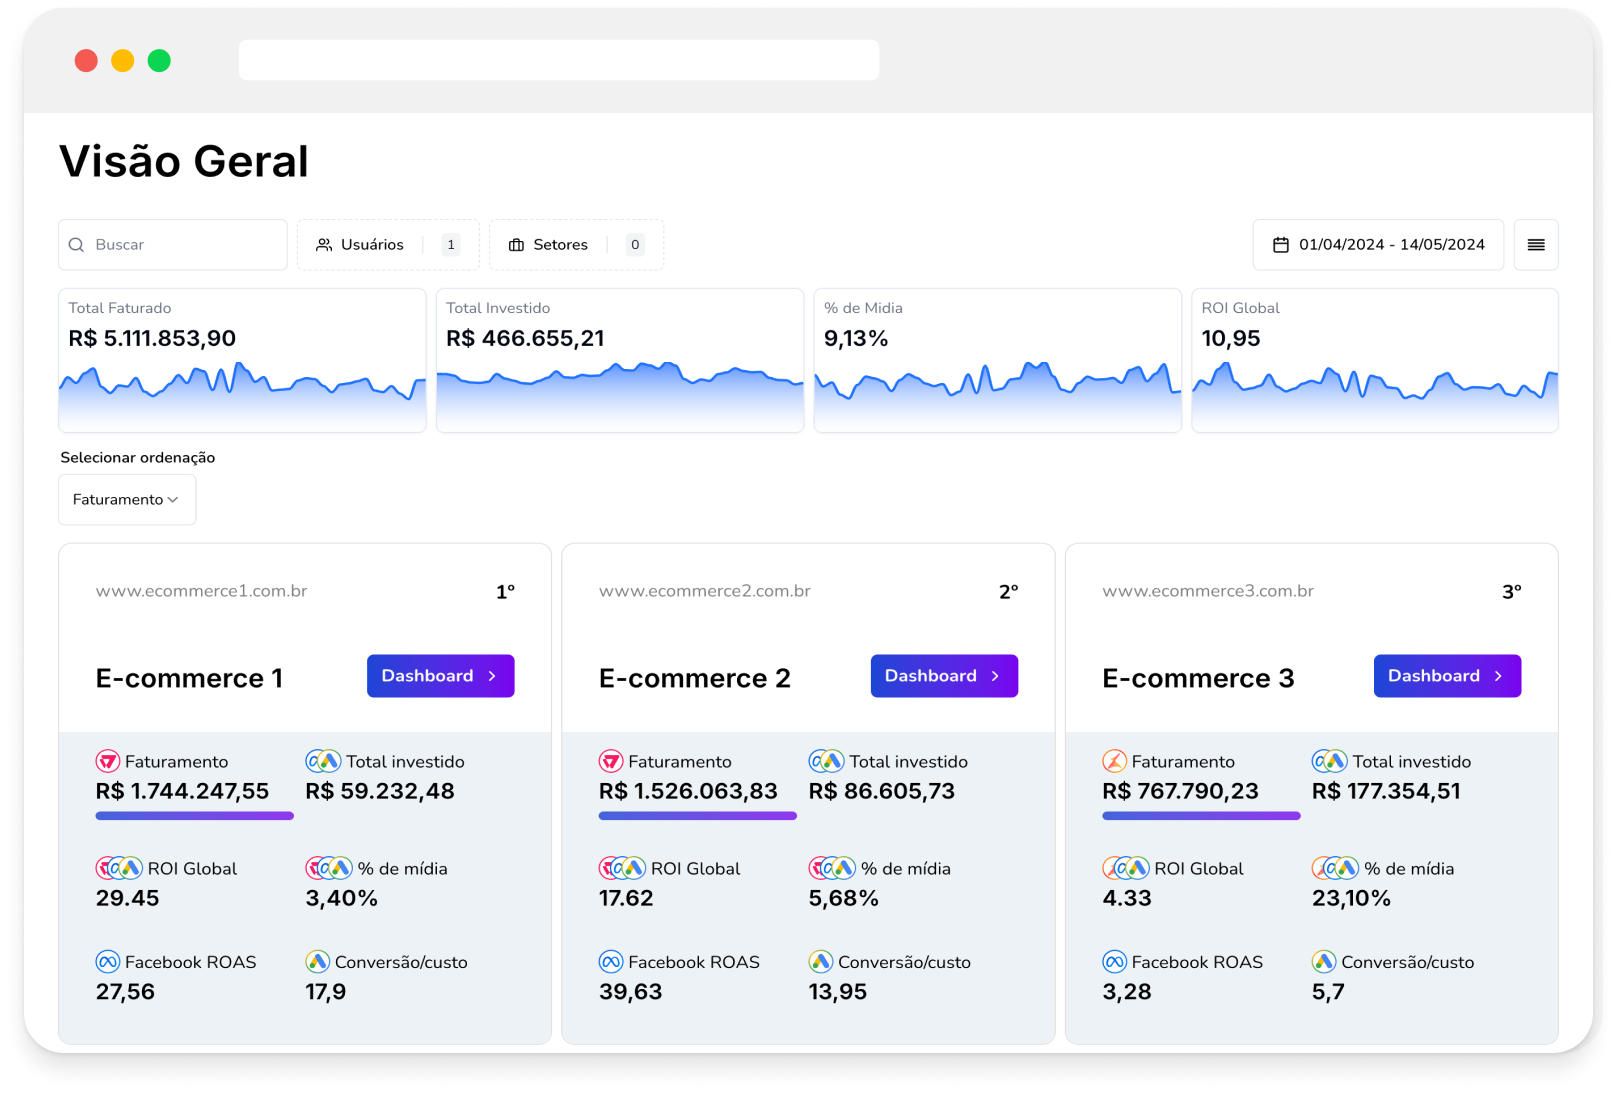1617x1093 pixels.
Task: Click the E-commerce 2 heading
Action: (x=695, y=678)
